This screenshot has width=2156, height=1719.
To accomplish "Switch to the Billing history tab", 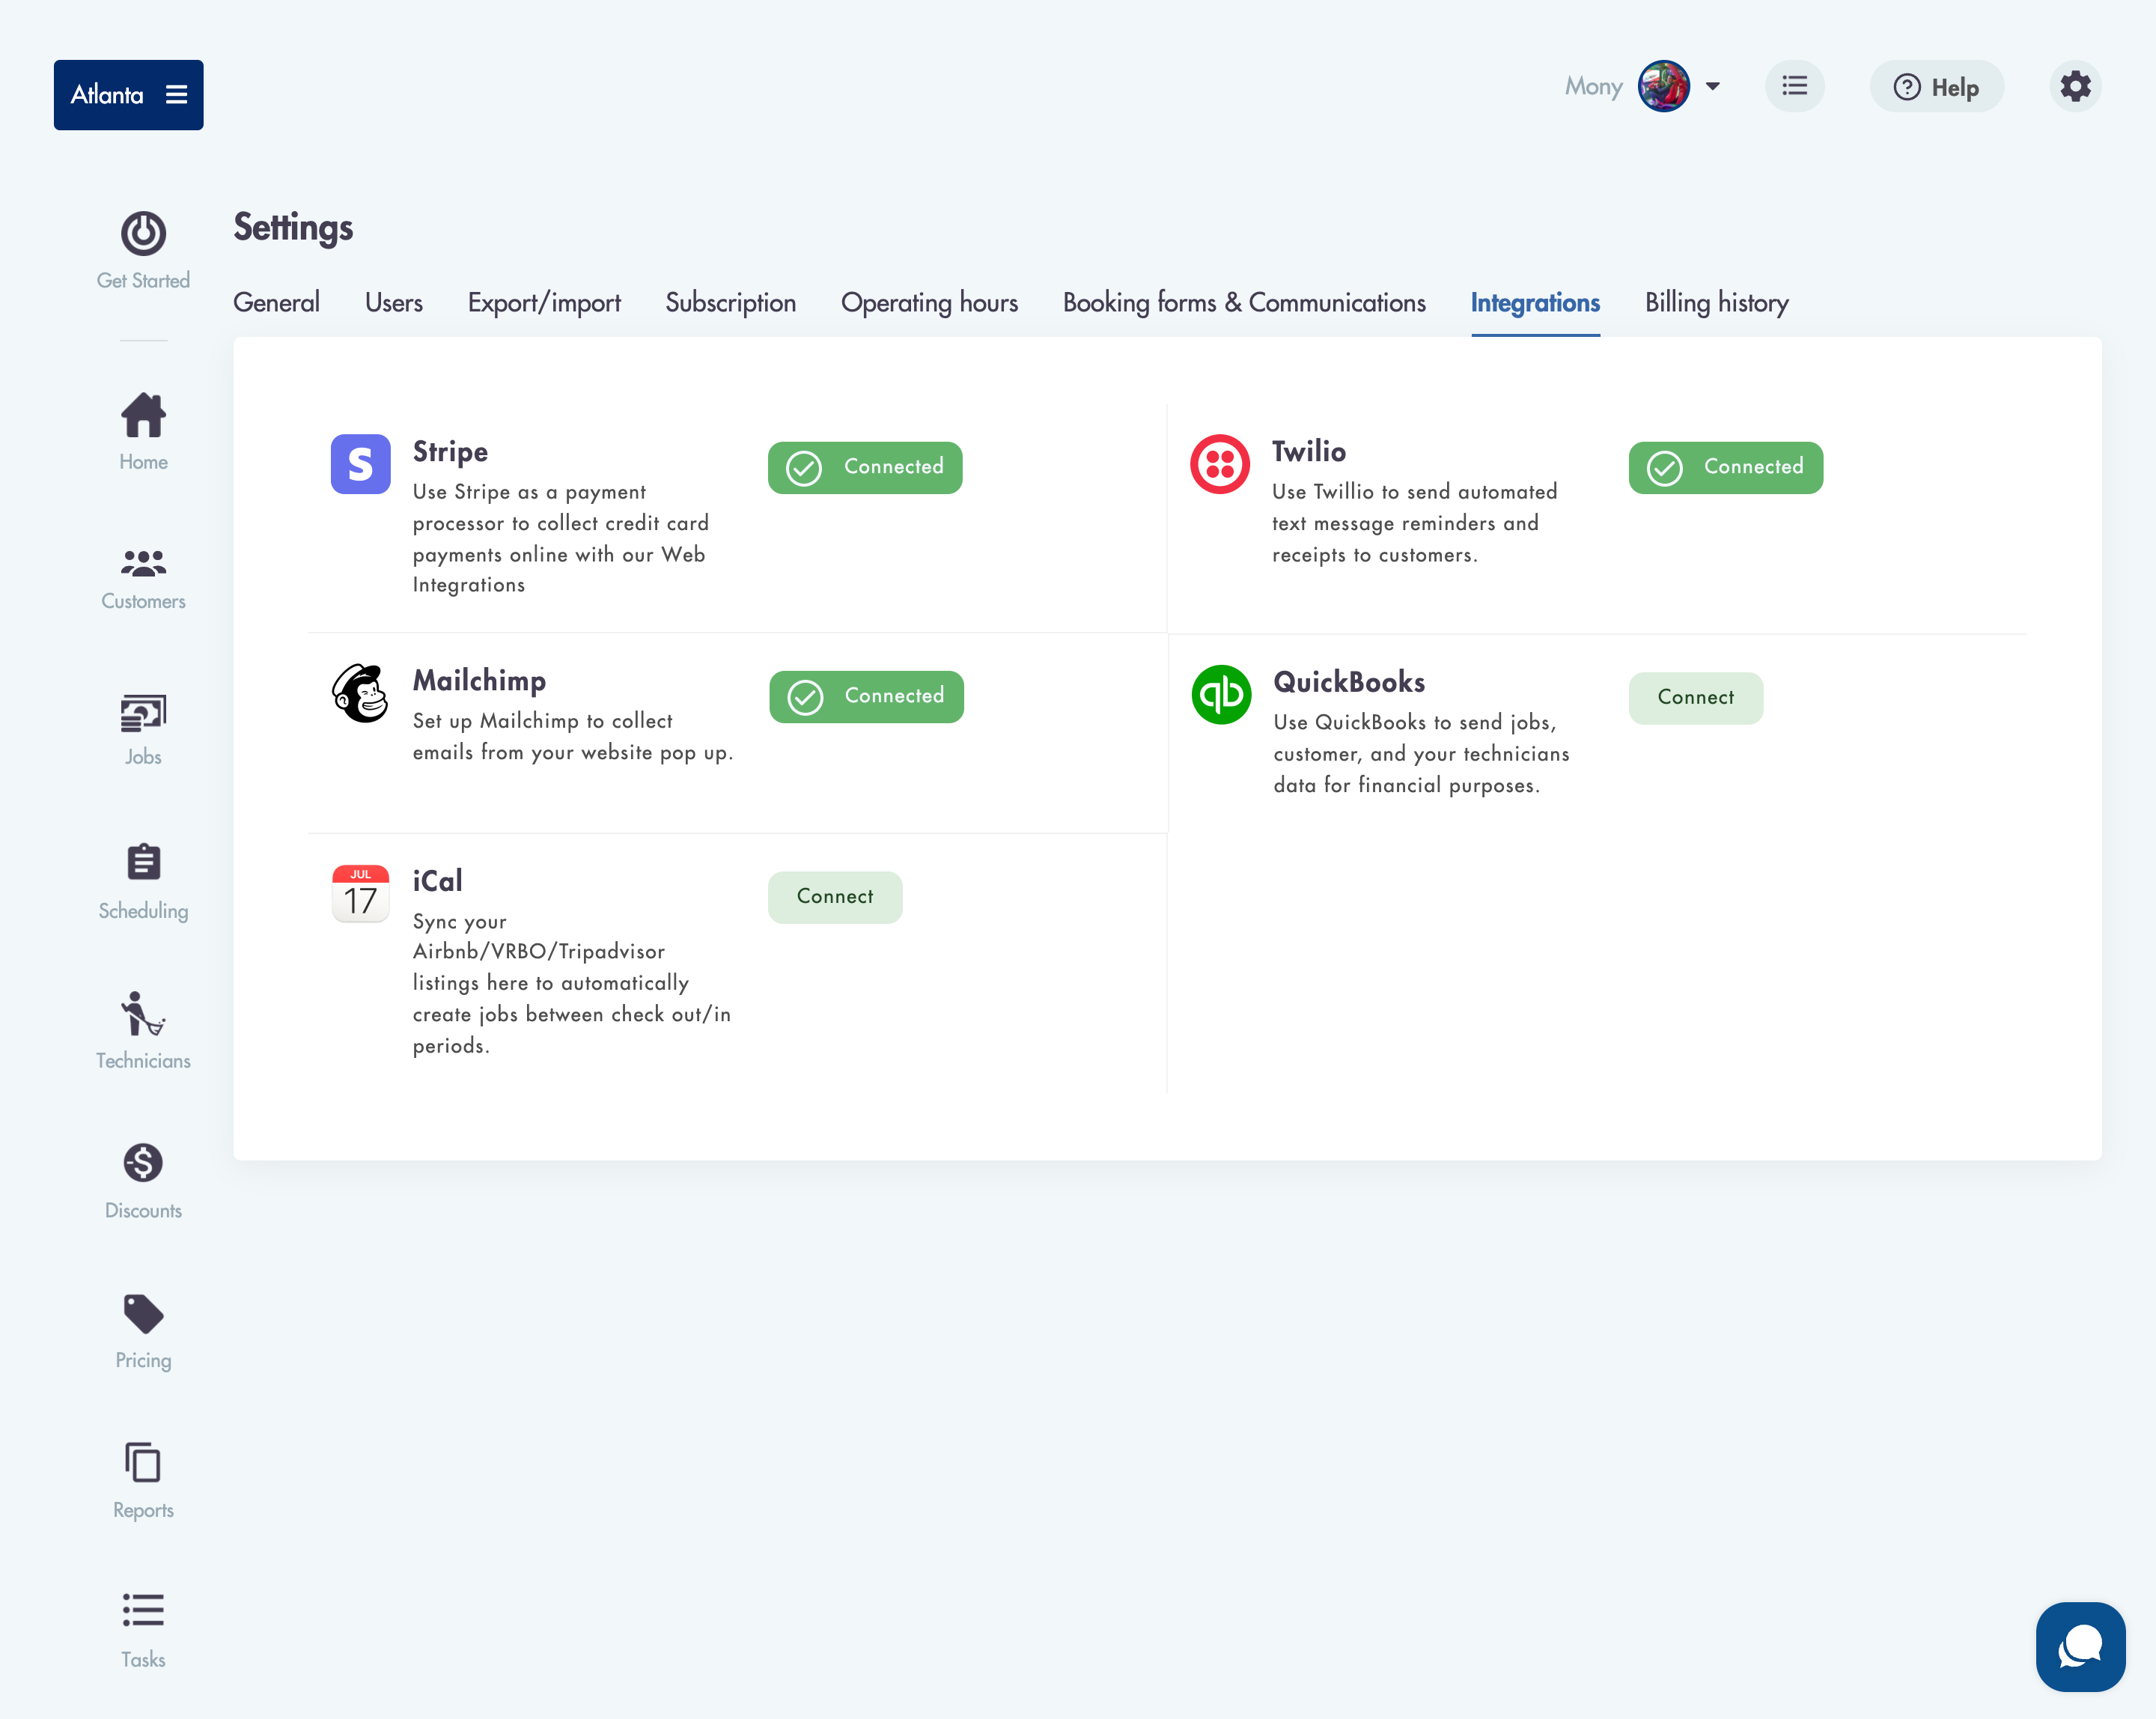I will pyautogui.click(x=1716, y=303).
